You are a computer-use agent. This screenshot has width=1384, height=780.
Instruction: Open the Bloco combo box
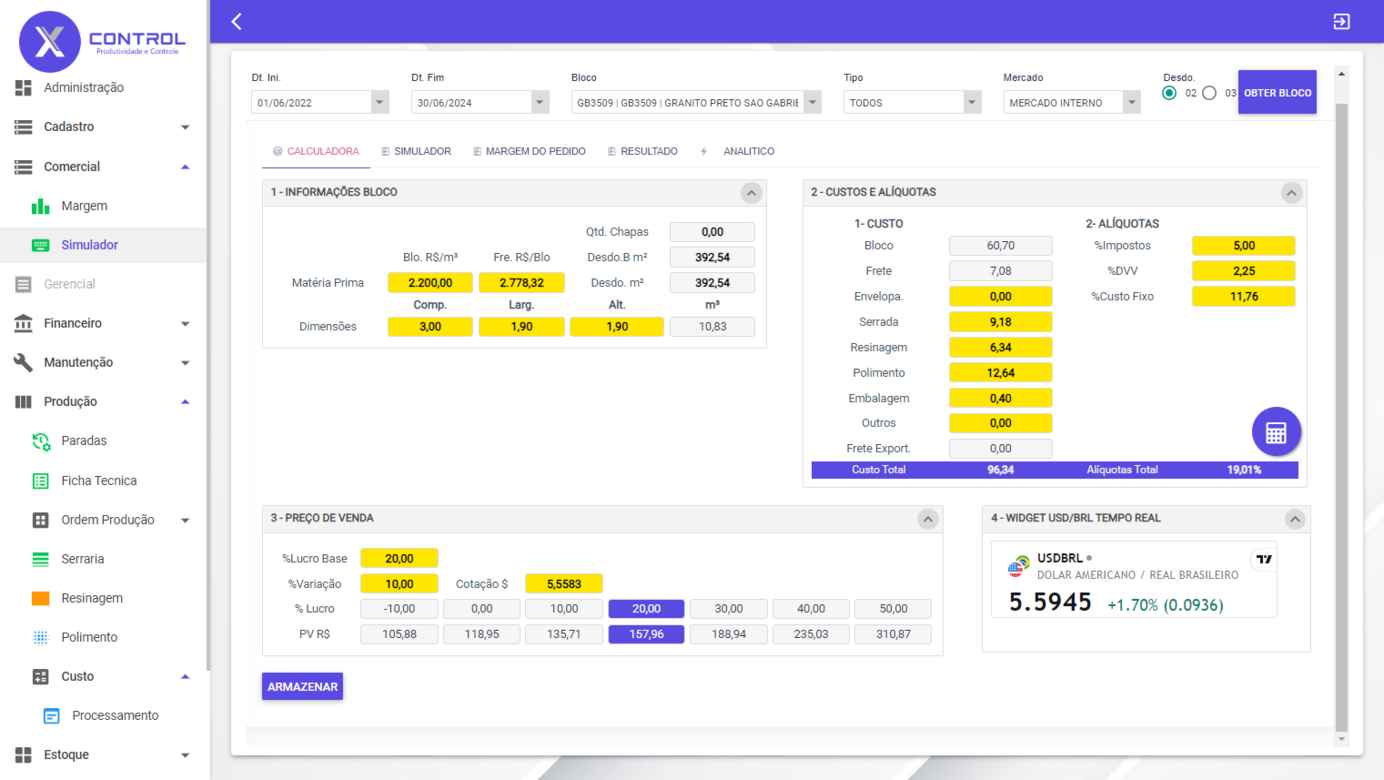[696, 102]
